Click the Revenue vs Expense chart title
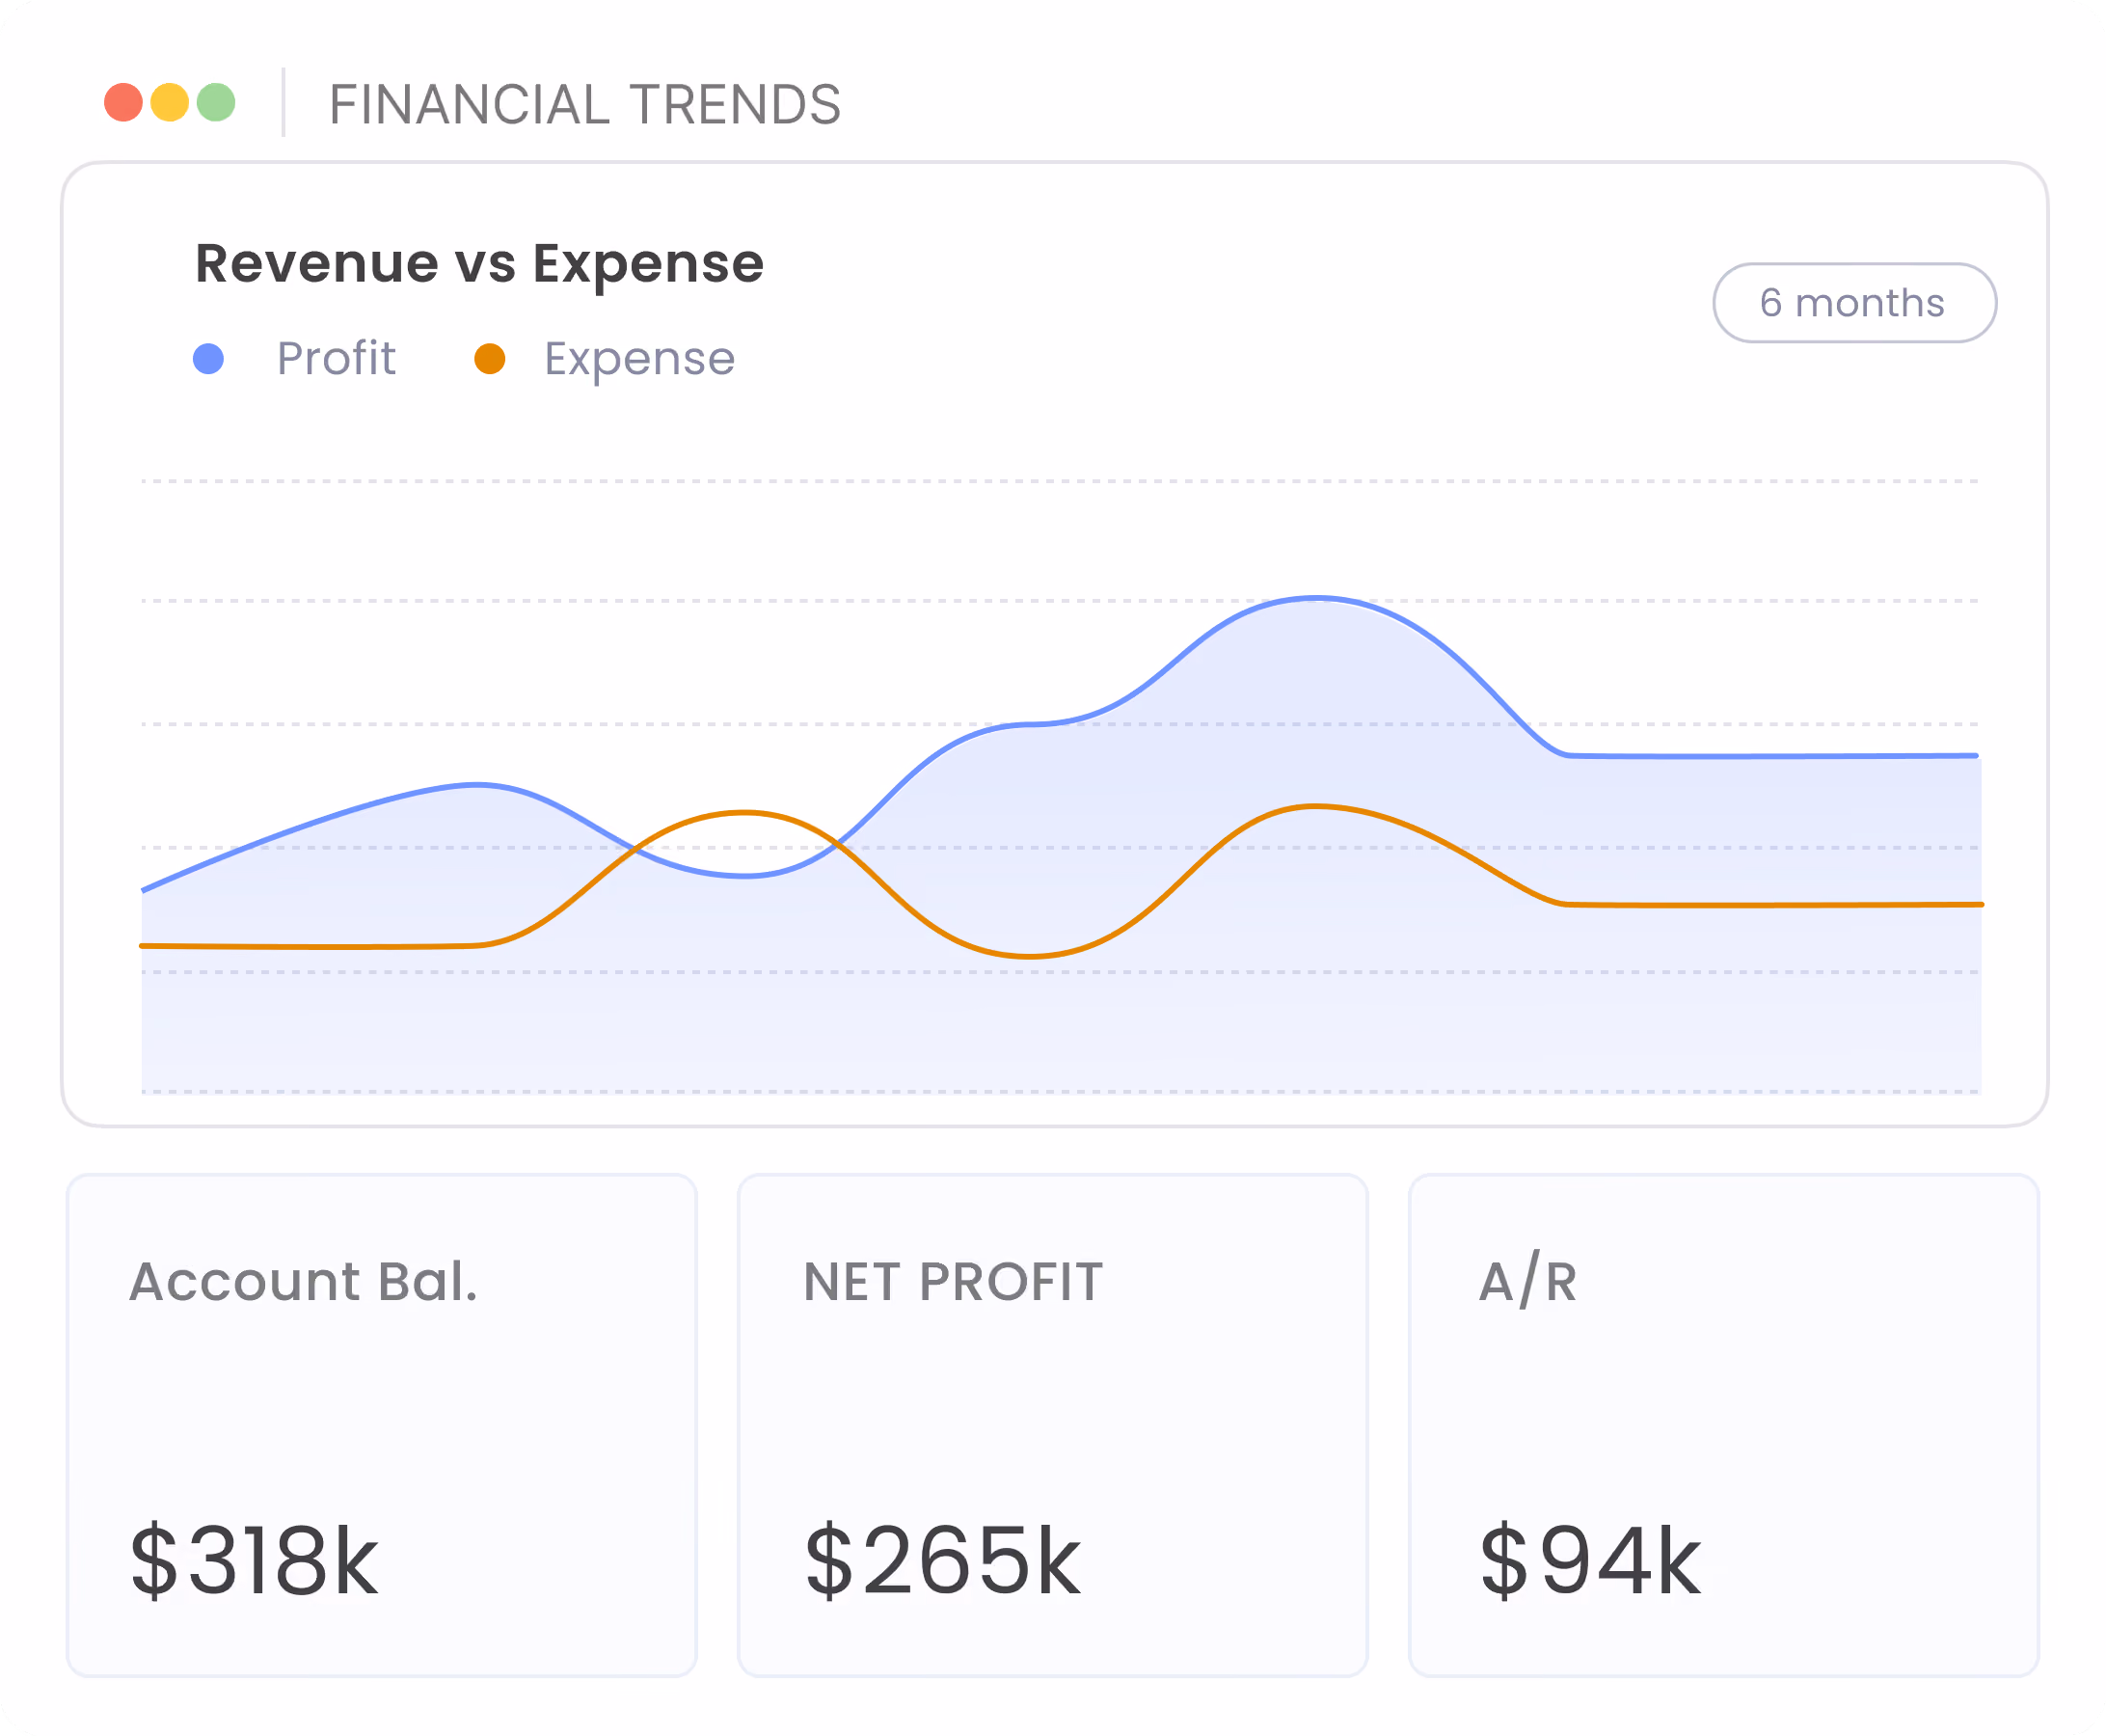This screenshot has height=1736, width=2106. 479,265
